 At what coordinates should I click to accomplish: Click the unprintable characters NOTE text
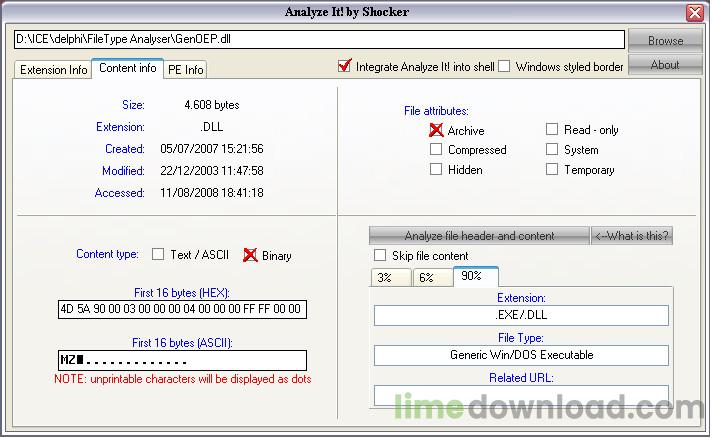pos(183,379)
